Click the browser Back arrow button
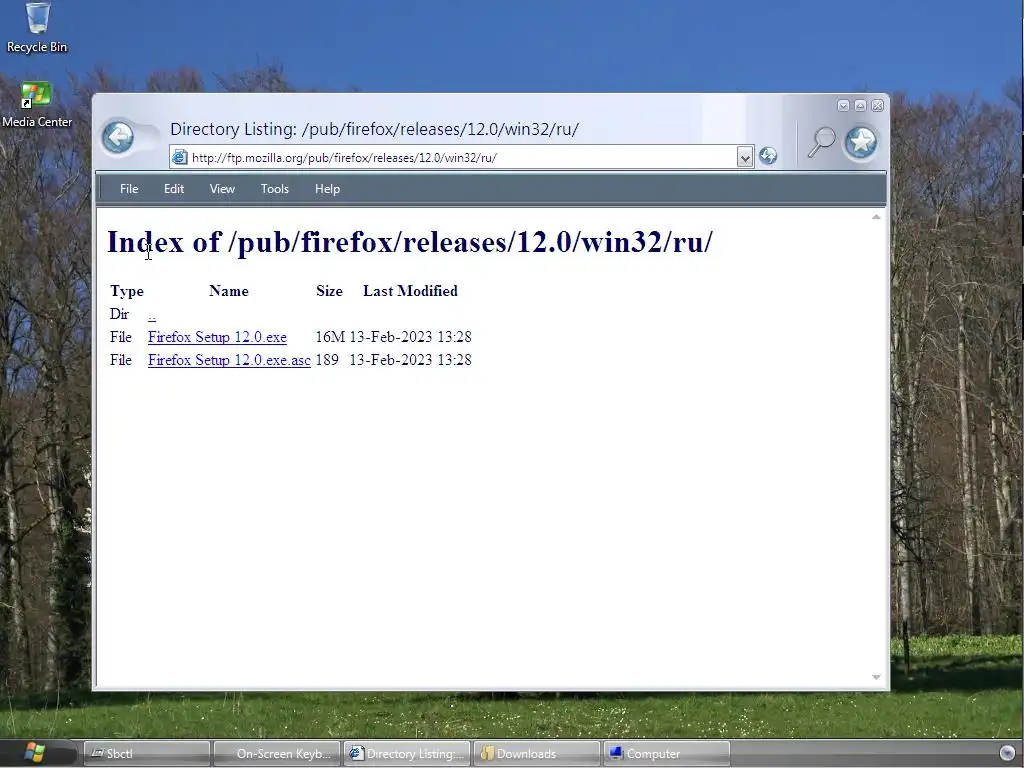This screenshot has width=1024, height=768. pos(118,137)
